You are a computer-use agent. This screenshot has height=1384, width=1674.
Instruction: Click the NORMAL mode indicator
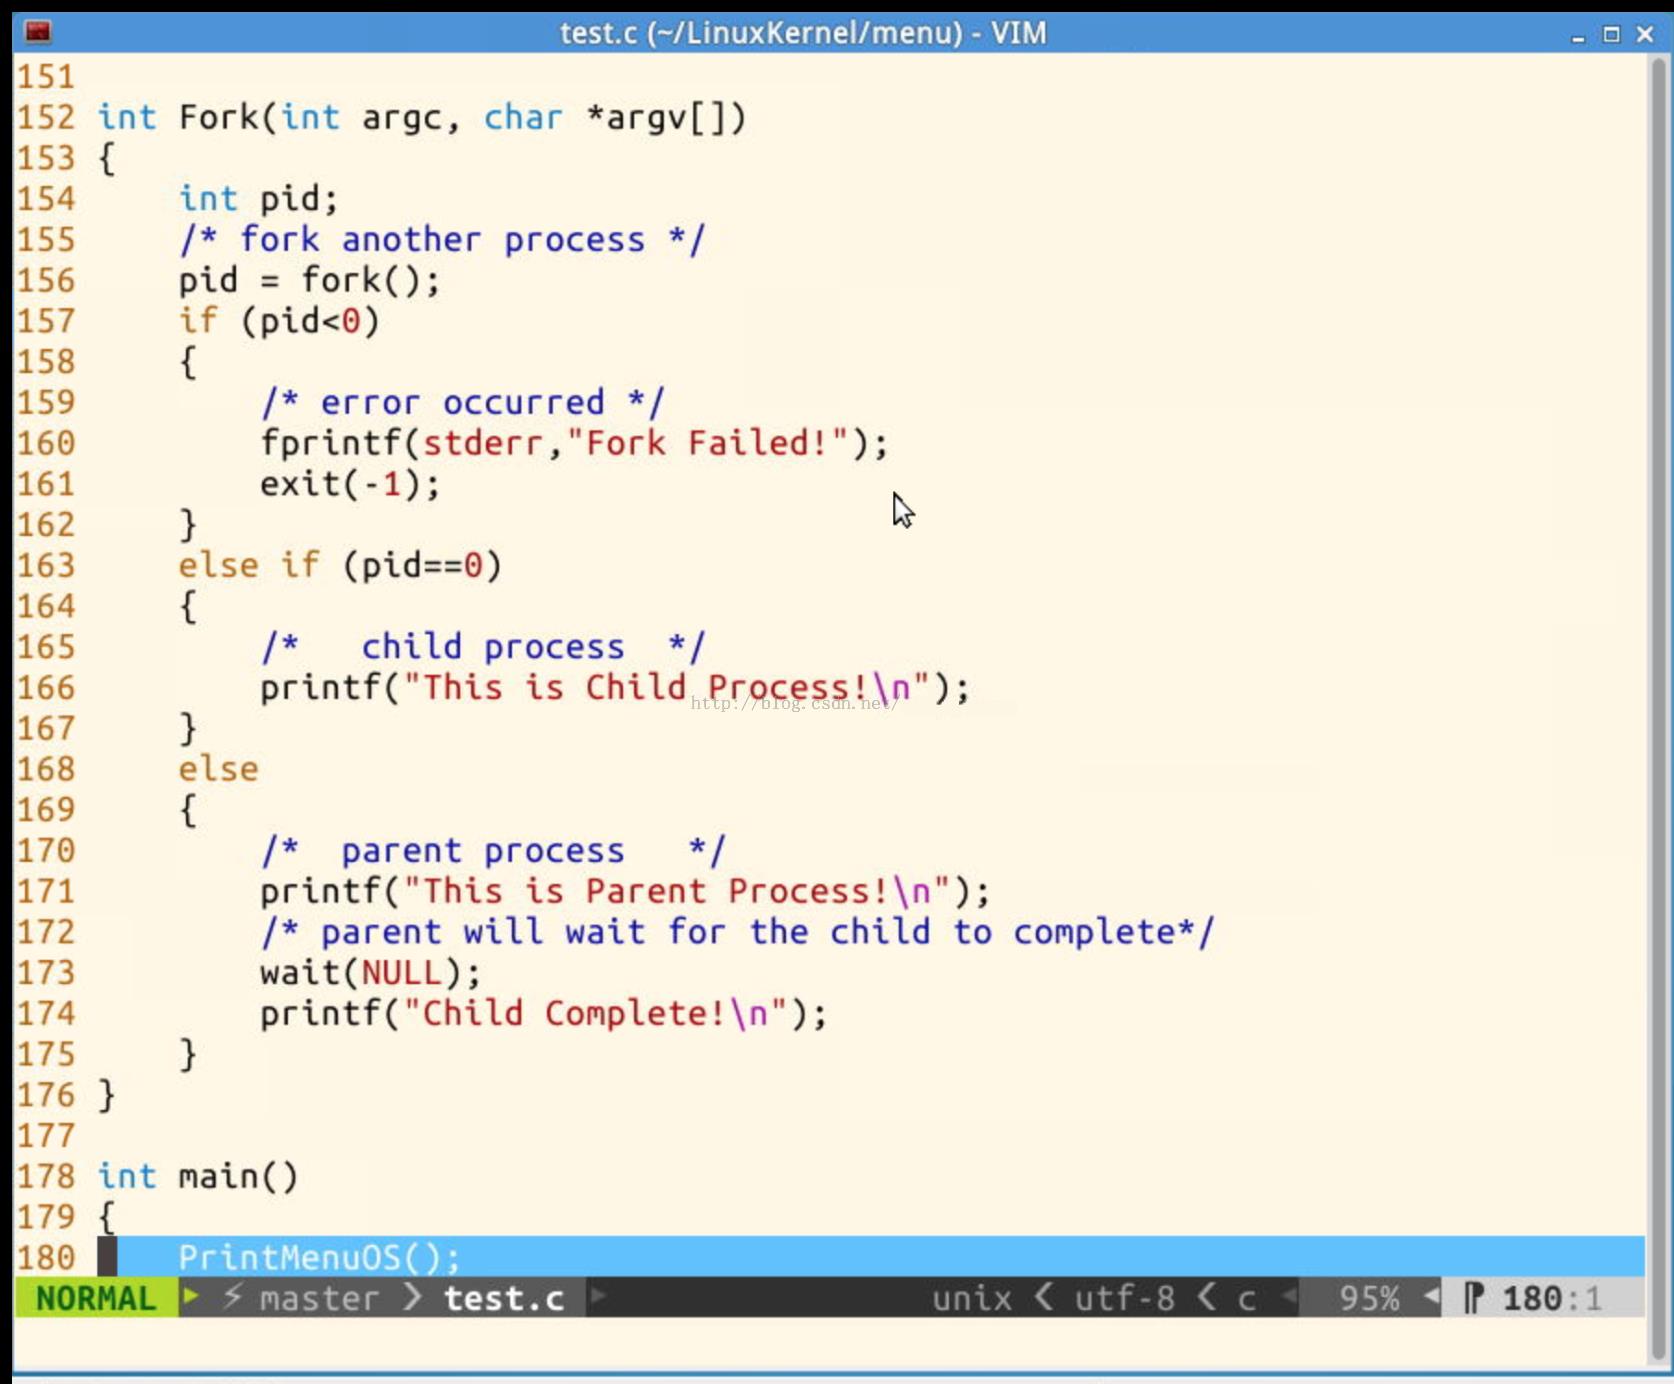[96, 1298]
